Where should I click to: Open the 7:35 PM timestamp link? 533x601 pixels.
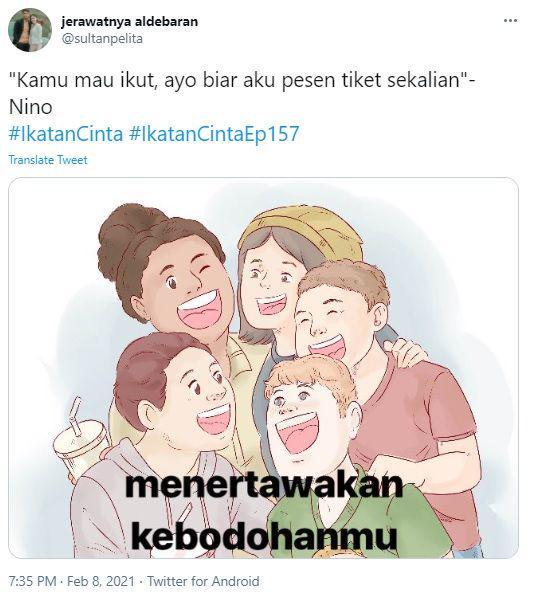click(x=33, y=581)
